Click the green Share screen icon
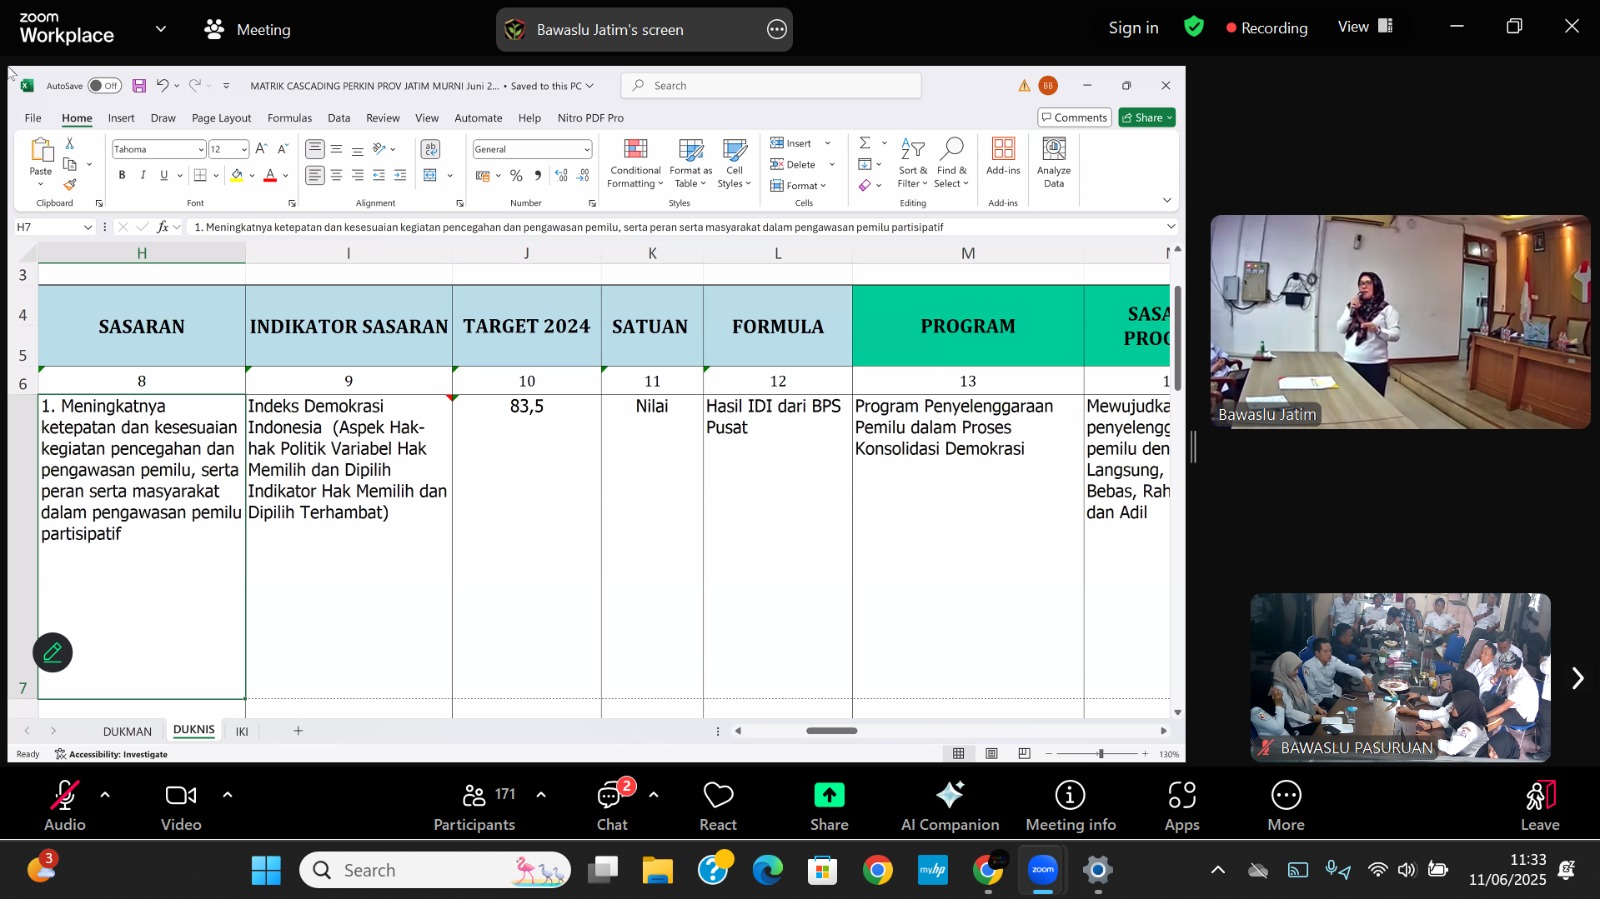The height and width of the screenshot is (899, 1600). (829, 795)
